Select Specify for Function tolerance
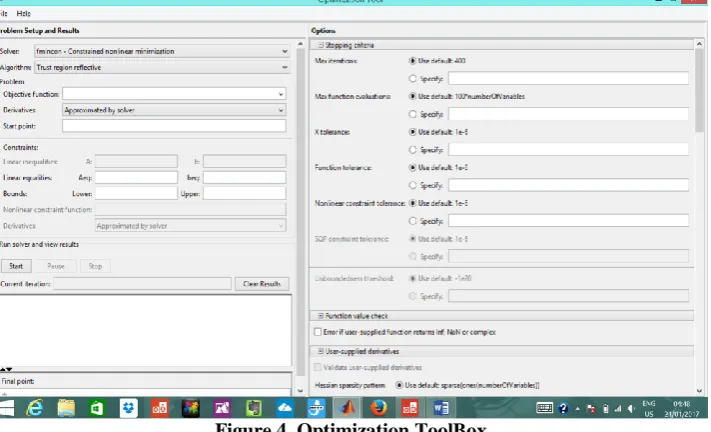 (412, 185)
